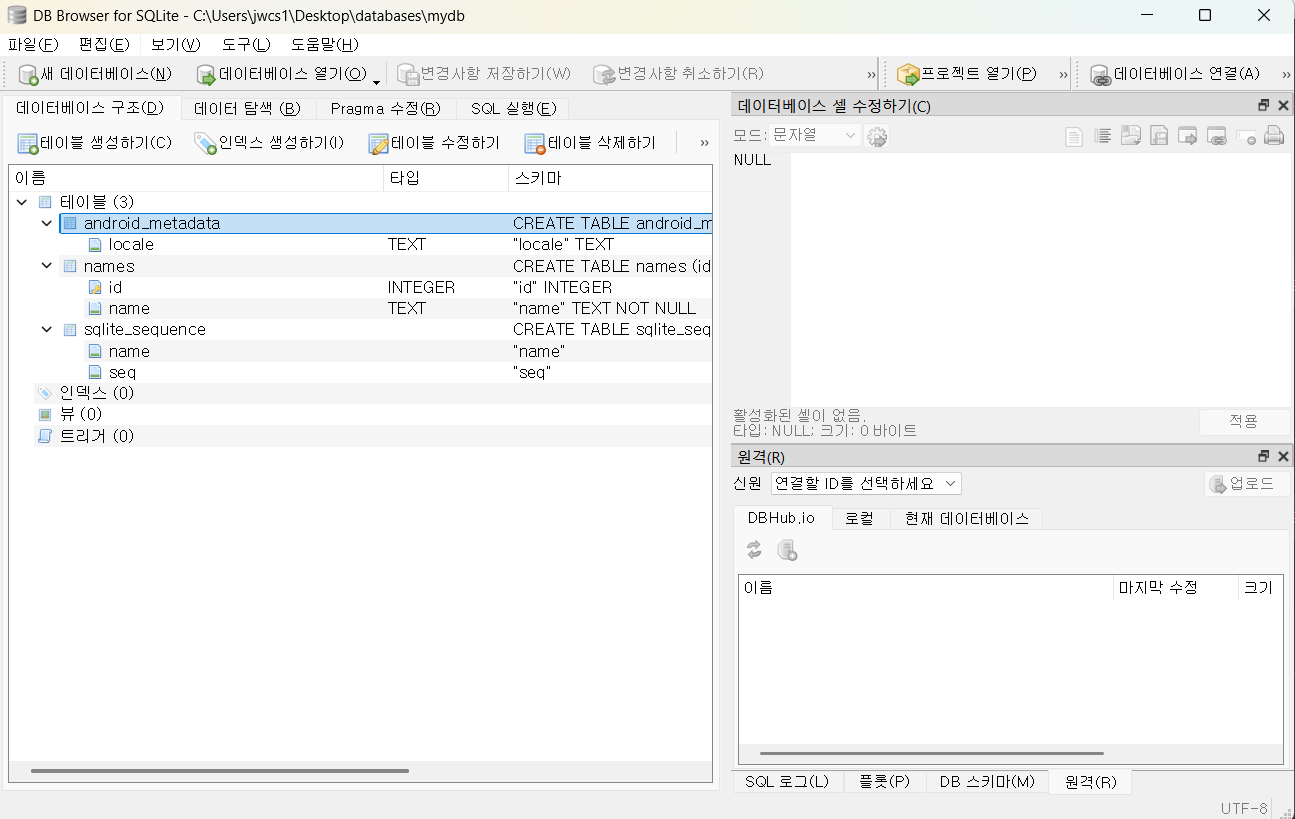This screenshot has height=819, width=1295.
Task: Open the 보기(V) menu
Action: [x=176, y=45]
